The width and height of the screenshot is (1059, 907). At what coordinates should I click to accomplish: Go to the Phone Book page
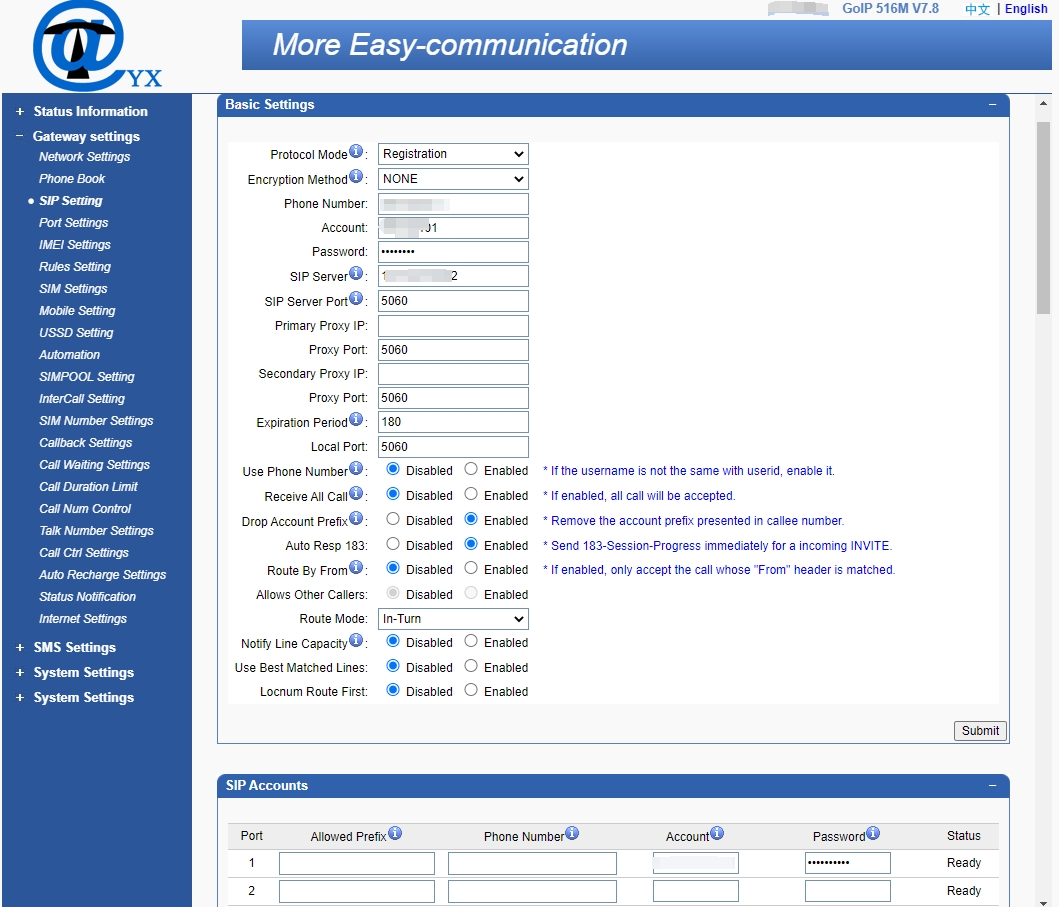(x=72, y=178)
